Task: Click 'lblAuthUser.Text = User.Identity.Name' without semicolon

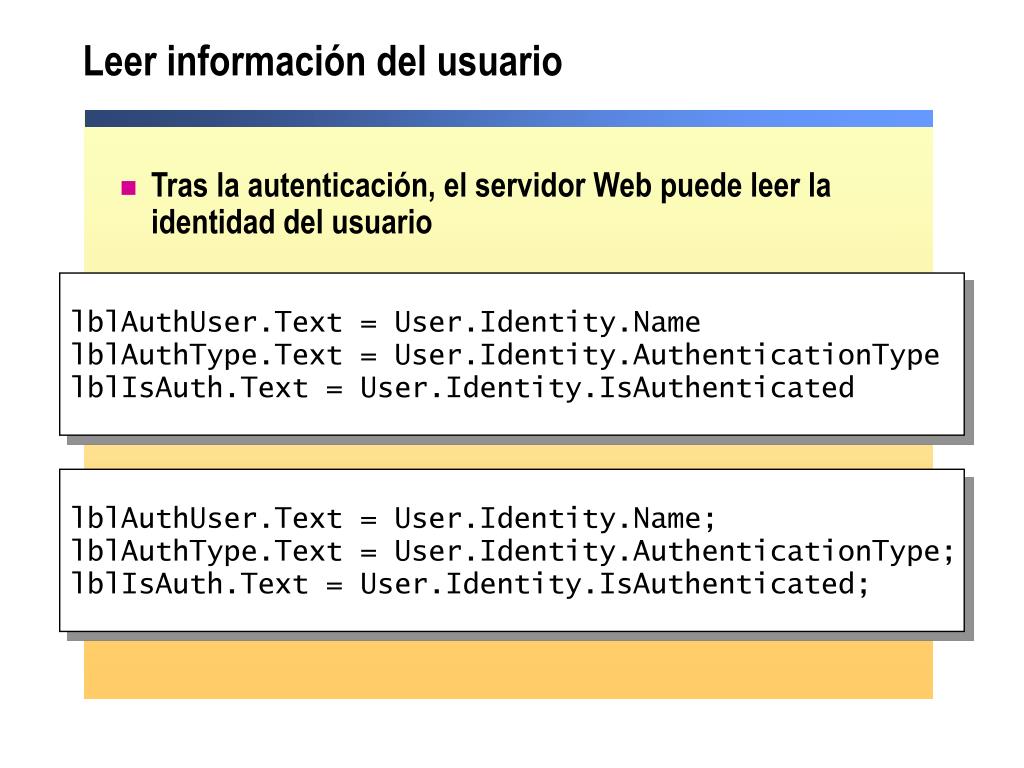Action: click(x=385, y=322)
